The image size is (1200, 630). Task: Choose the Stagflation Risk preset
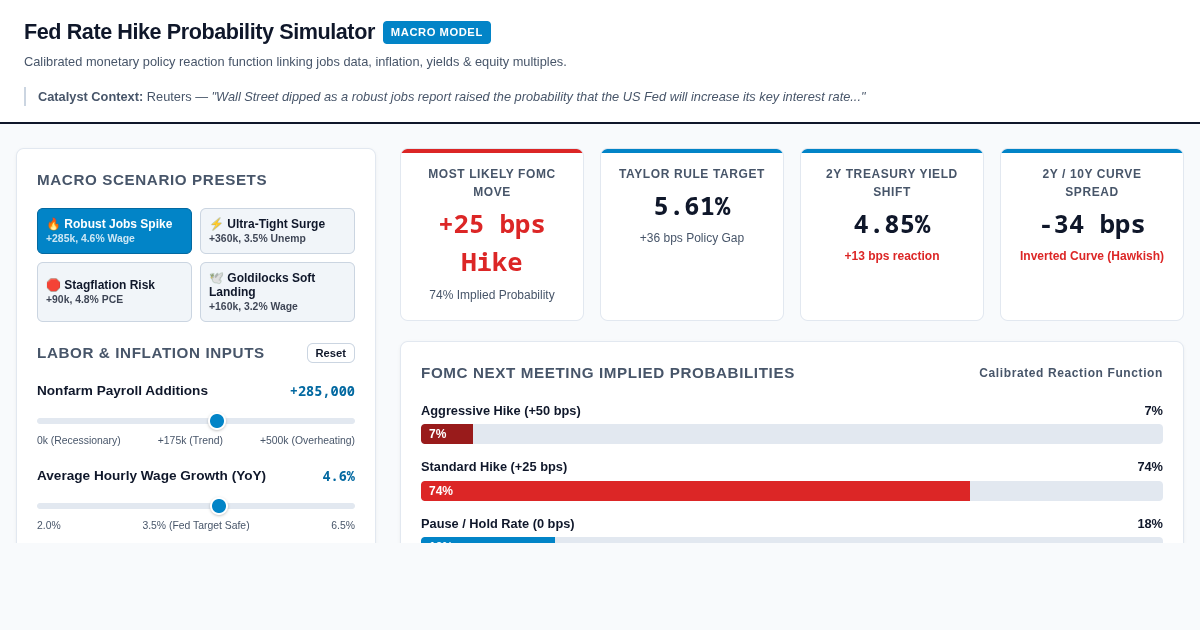pos(114,292)
